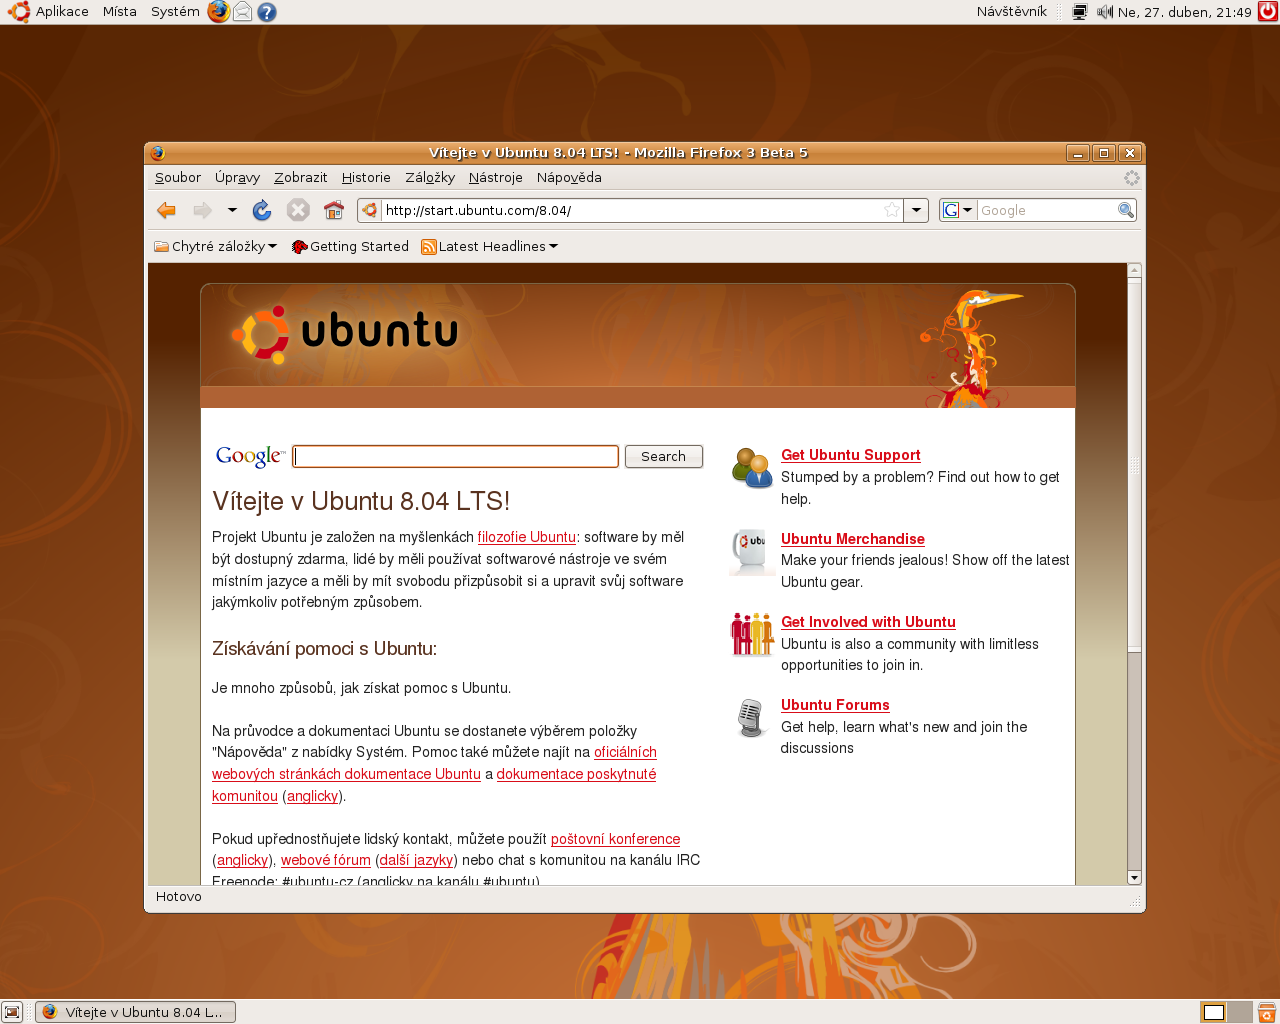Screen dimensions: 1280x1024
Task: Click the Reload page icon
Action: (262, 210)
